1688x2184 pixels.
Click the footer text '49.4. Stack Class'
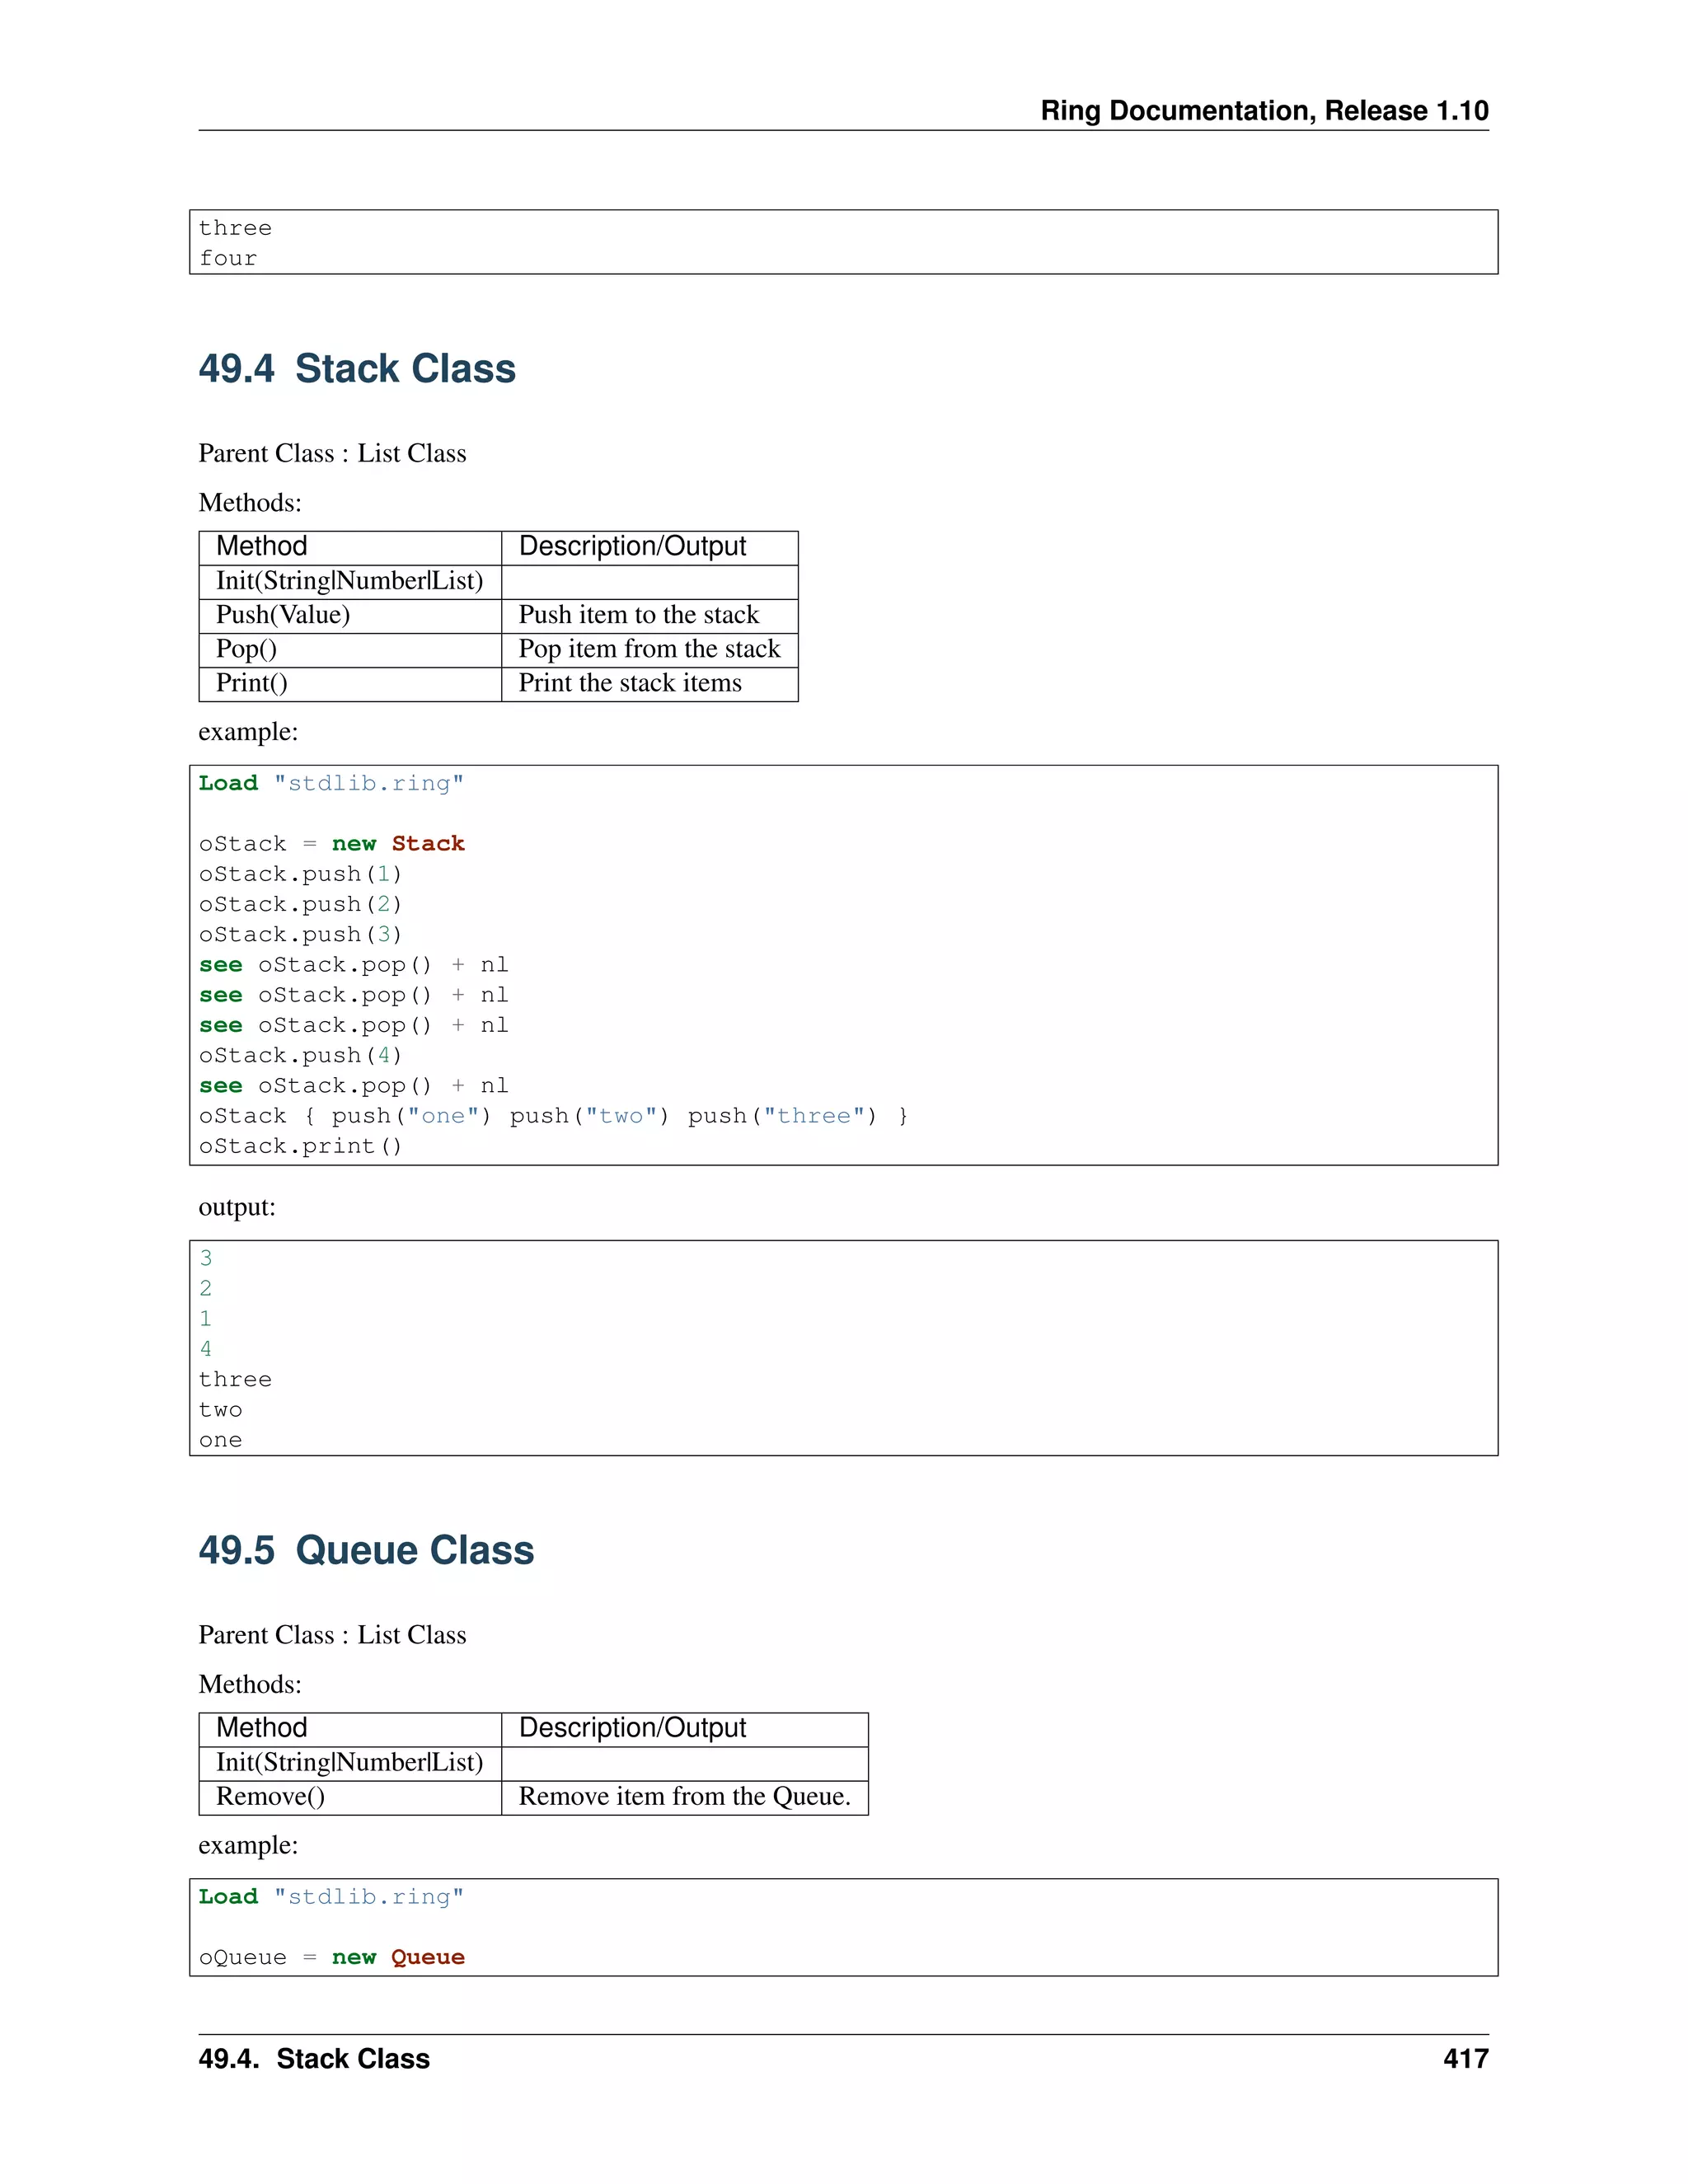click(314, 2058)
